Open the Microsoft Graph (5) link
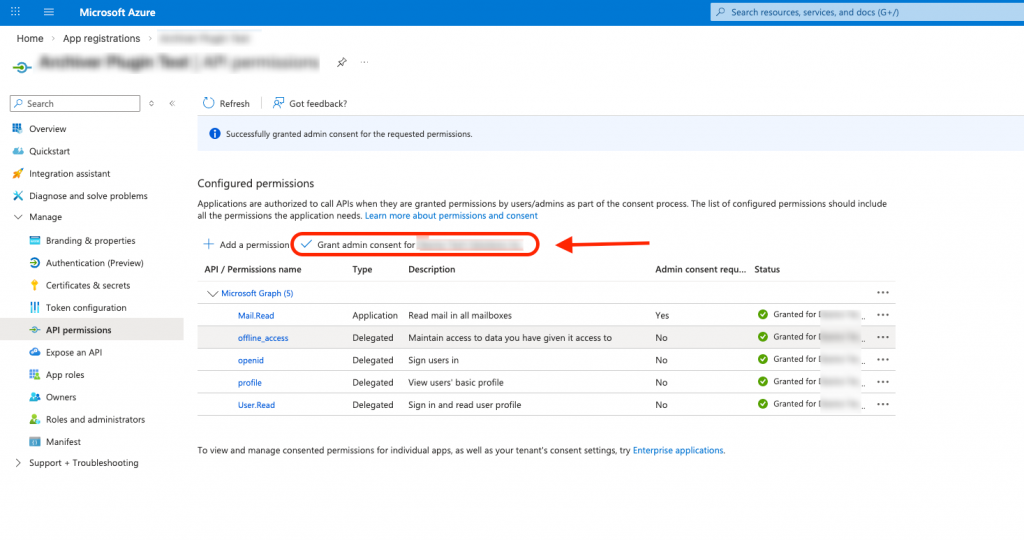Viewport: 1024px width, 540px height. tap(257, 293)
